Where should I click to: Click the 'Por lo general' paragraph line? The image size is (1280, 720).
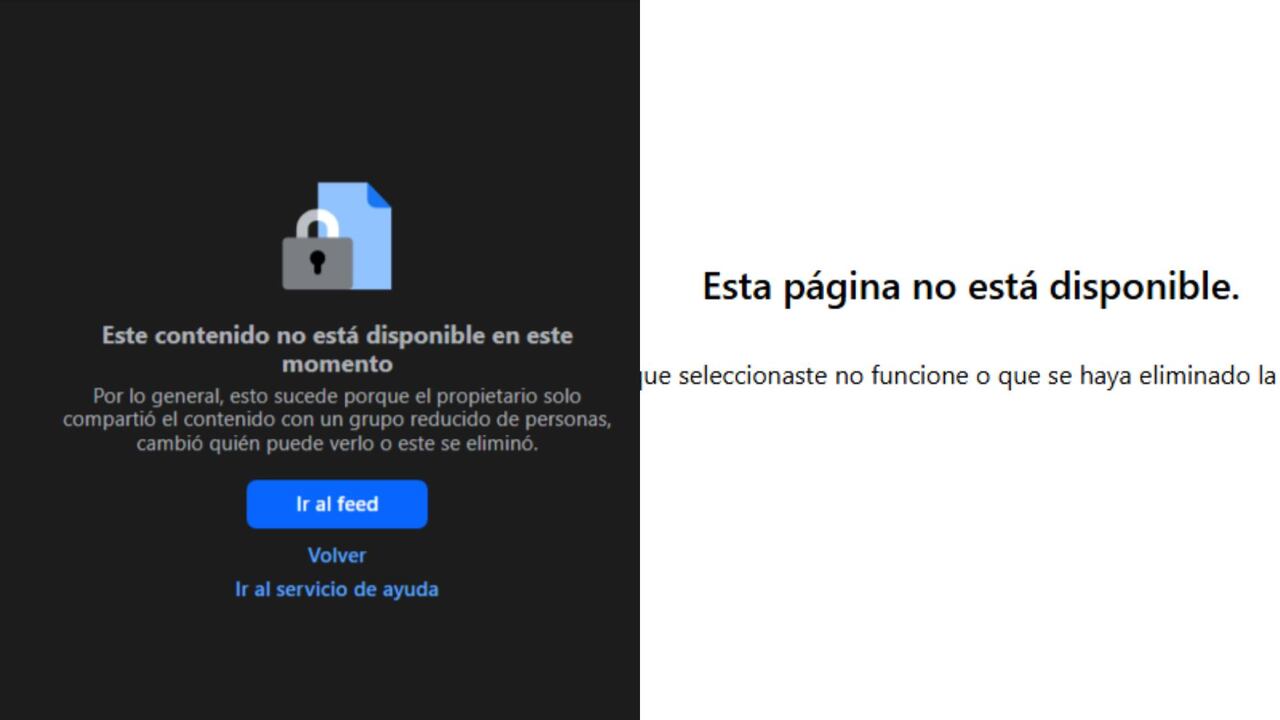point(337,396)
